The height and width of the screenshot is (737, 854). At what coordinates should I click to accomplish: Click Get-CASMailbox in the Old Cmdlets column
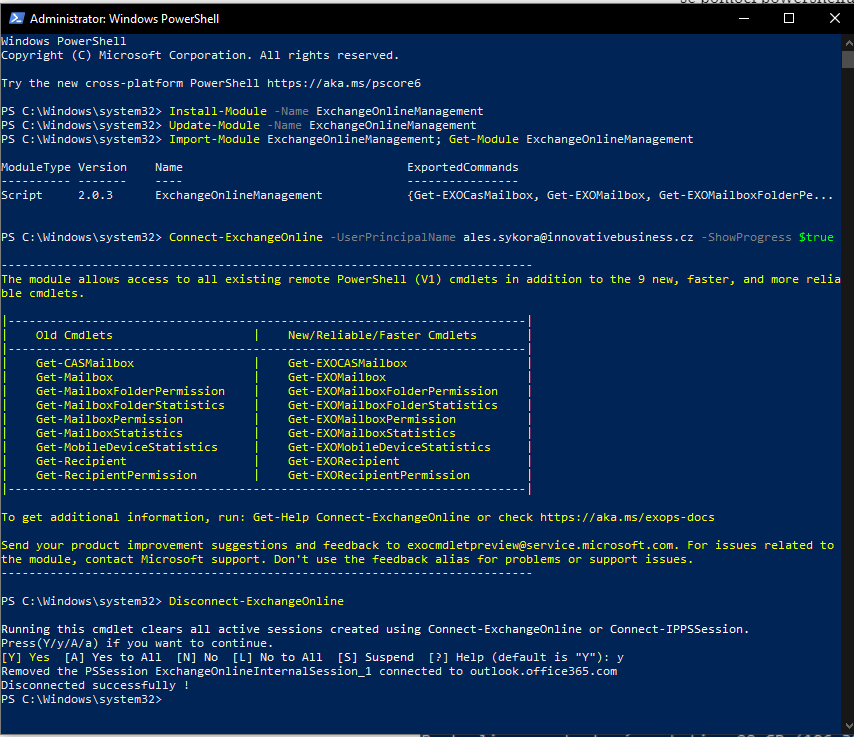(x=85, y=363)
